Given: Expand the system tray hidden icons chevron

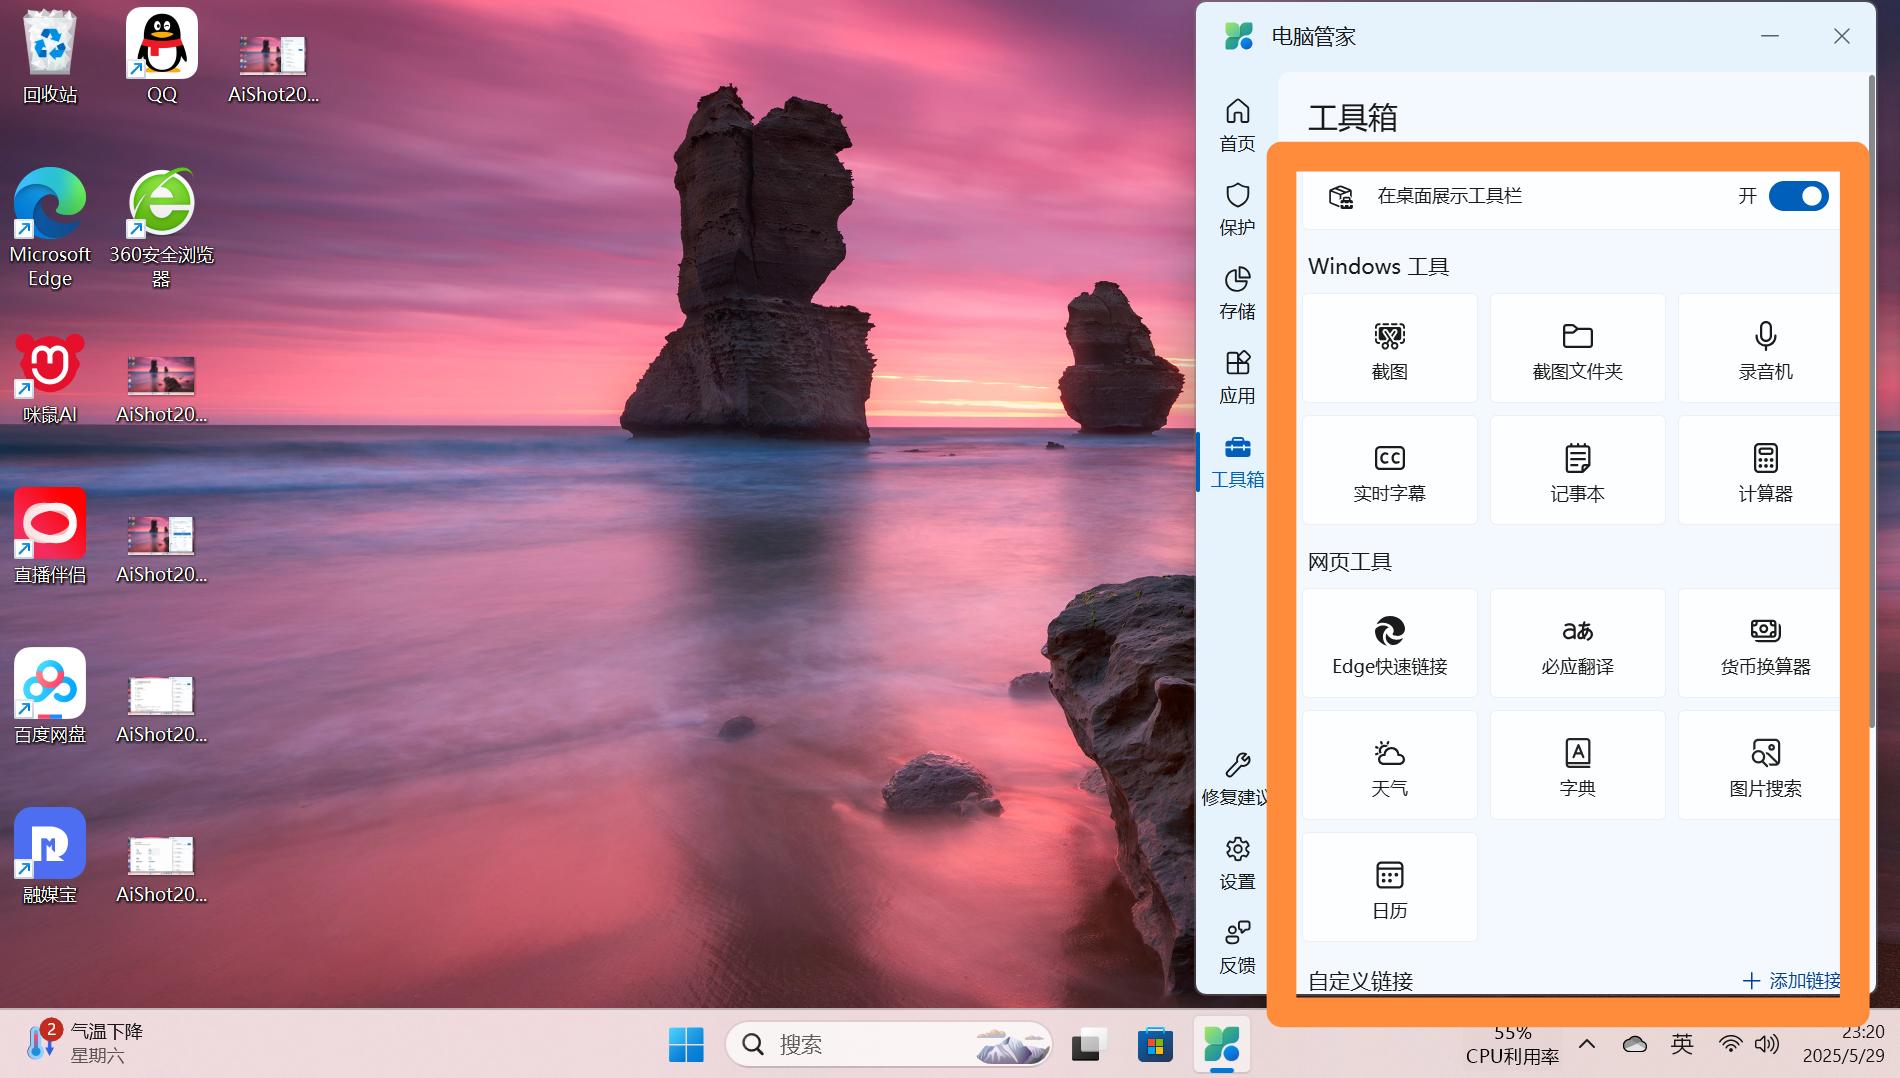Looking at the screenshot, I should [x=1587, y=1045].
